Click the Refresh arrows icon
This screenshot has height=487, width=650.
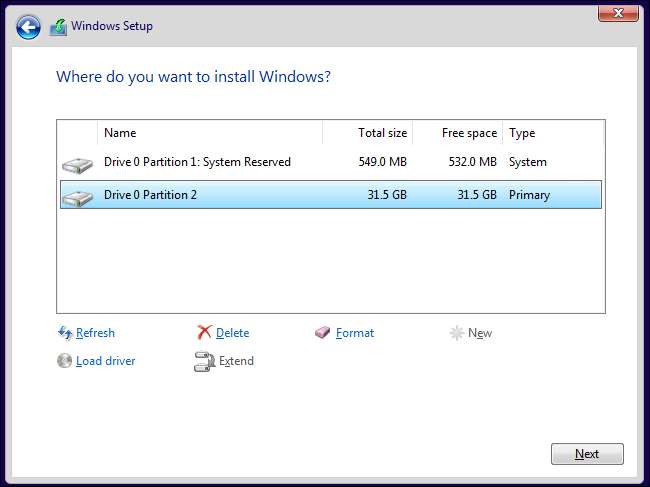65,333
